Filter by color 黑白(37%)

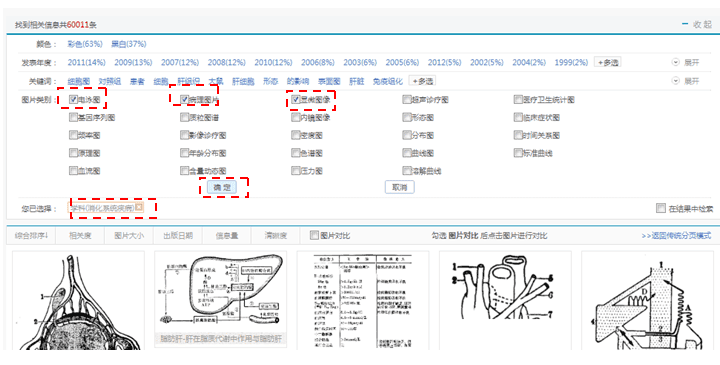click(129, 44)
